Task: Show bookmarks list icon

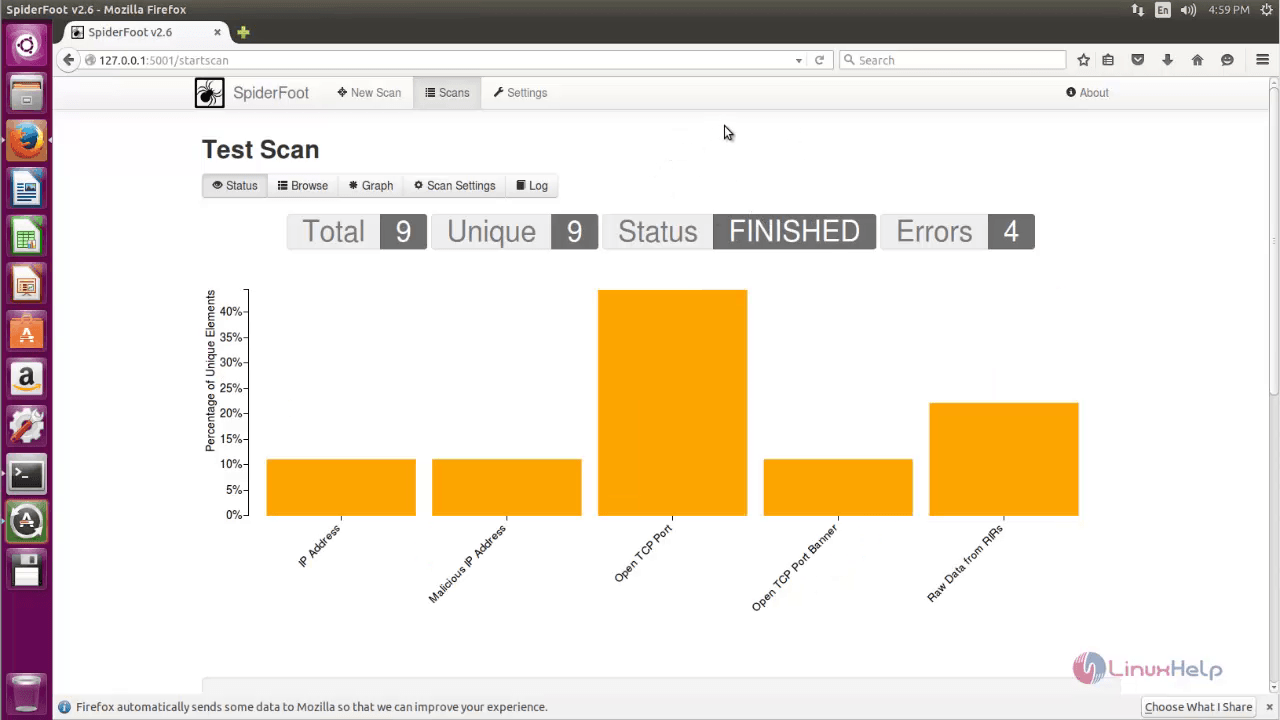Action: 1108,60
